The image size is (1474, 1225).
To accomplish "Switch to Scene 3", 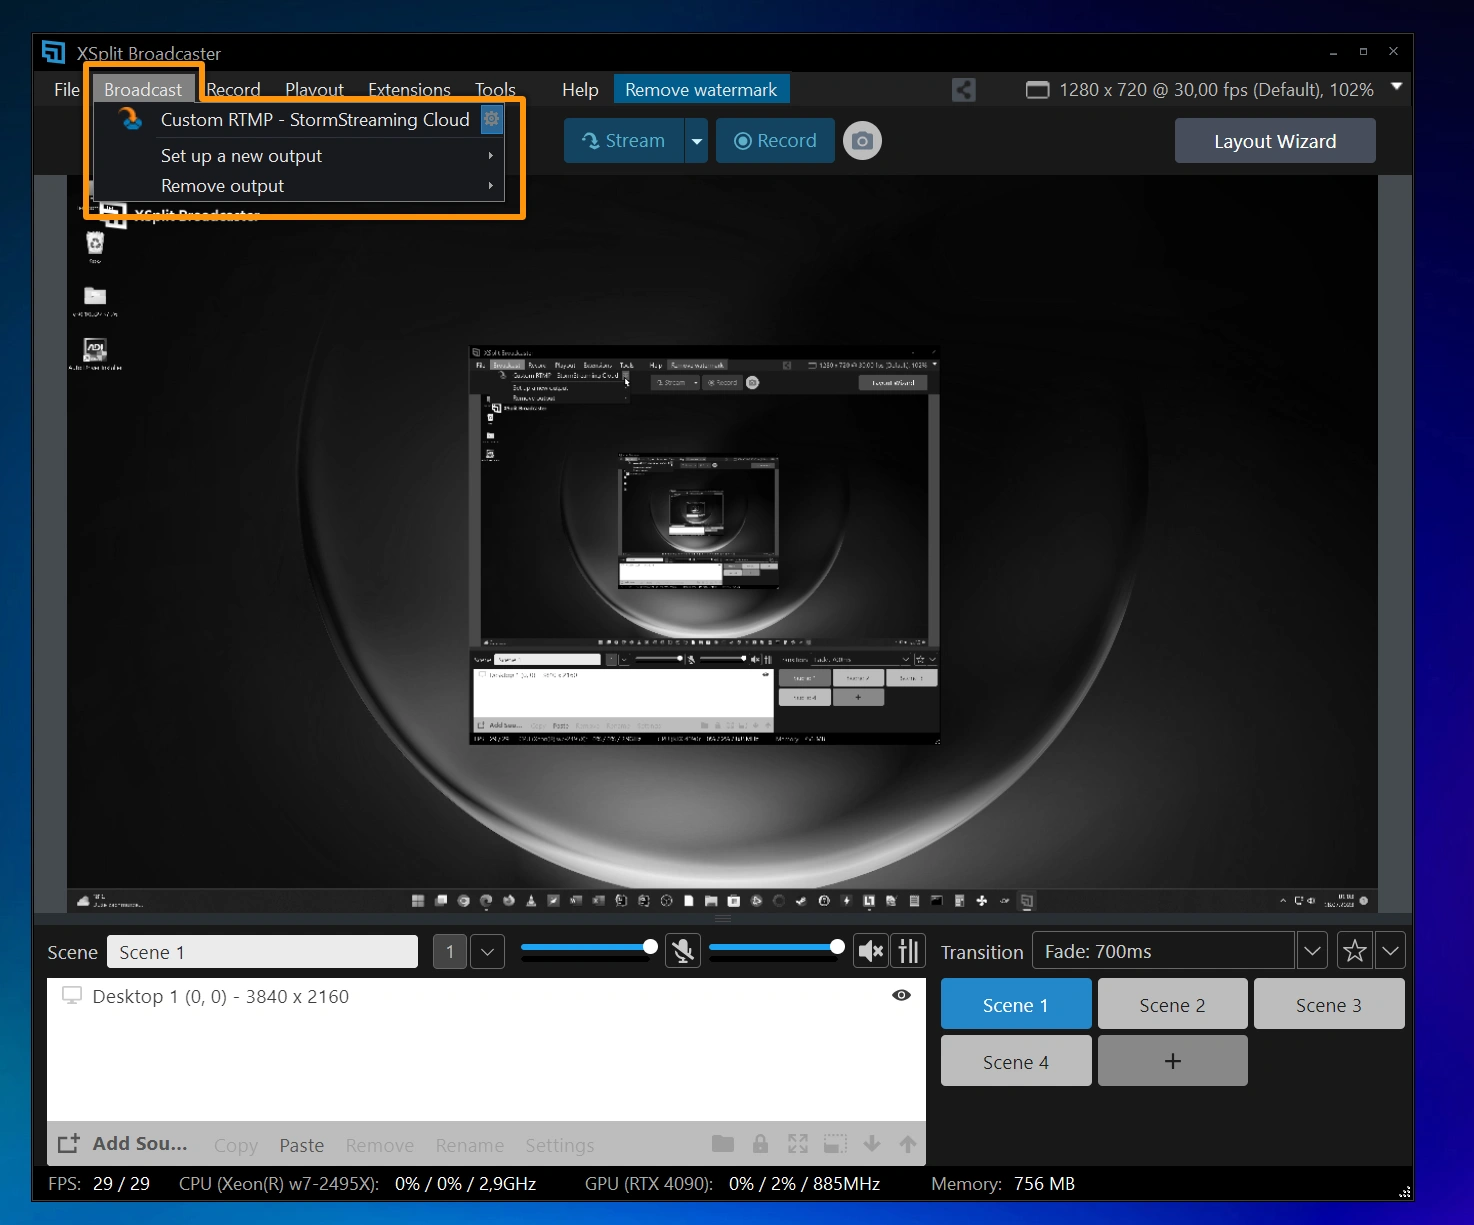I will point(1328,1005).
